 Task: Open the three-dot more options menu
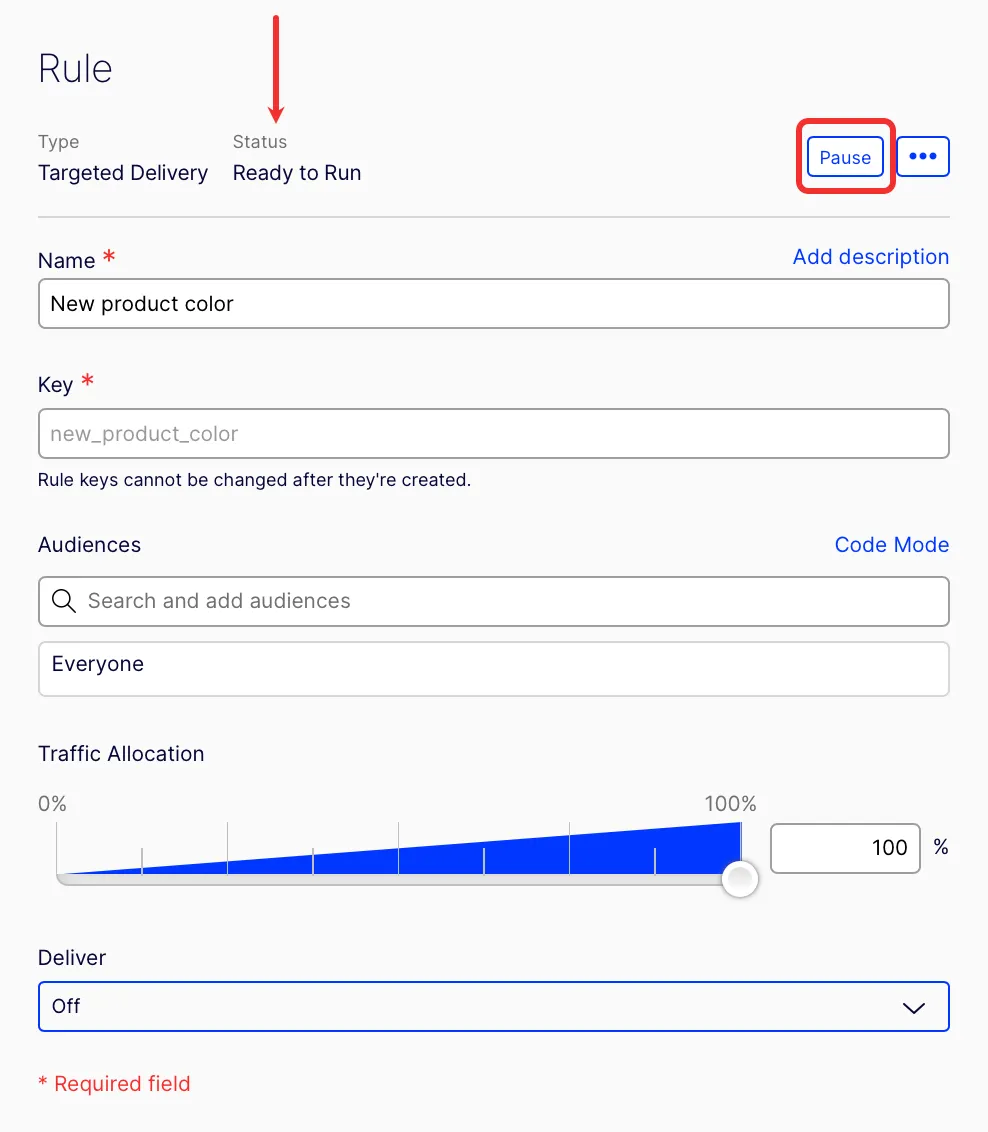pyautogui.click(x=922, y=157)
